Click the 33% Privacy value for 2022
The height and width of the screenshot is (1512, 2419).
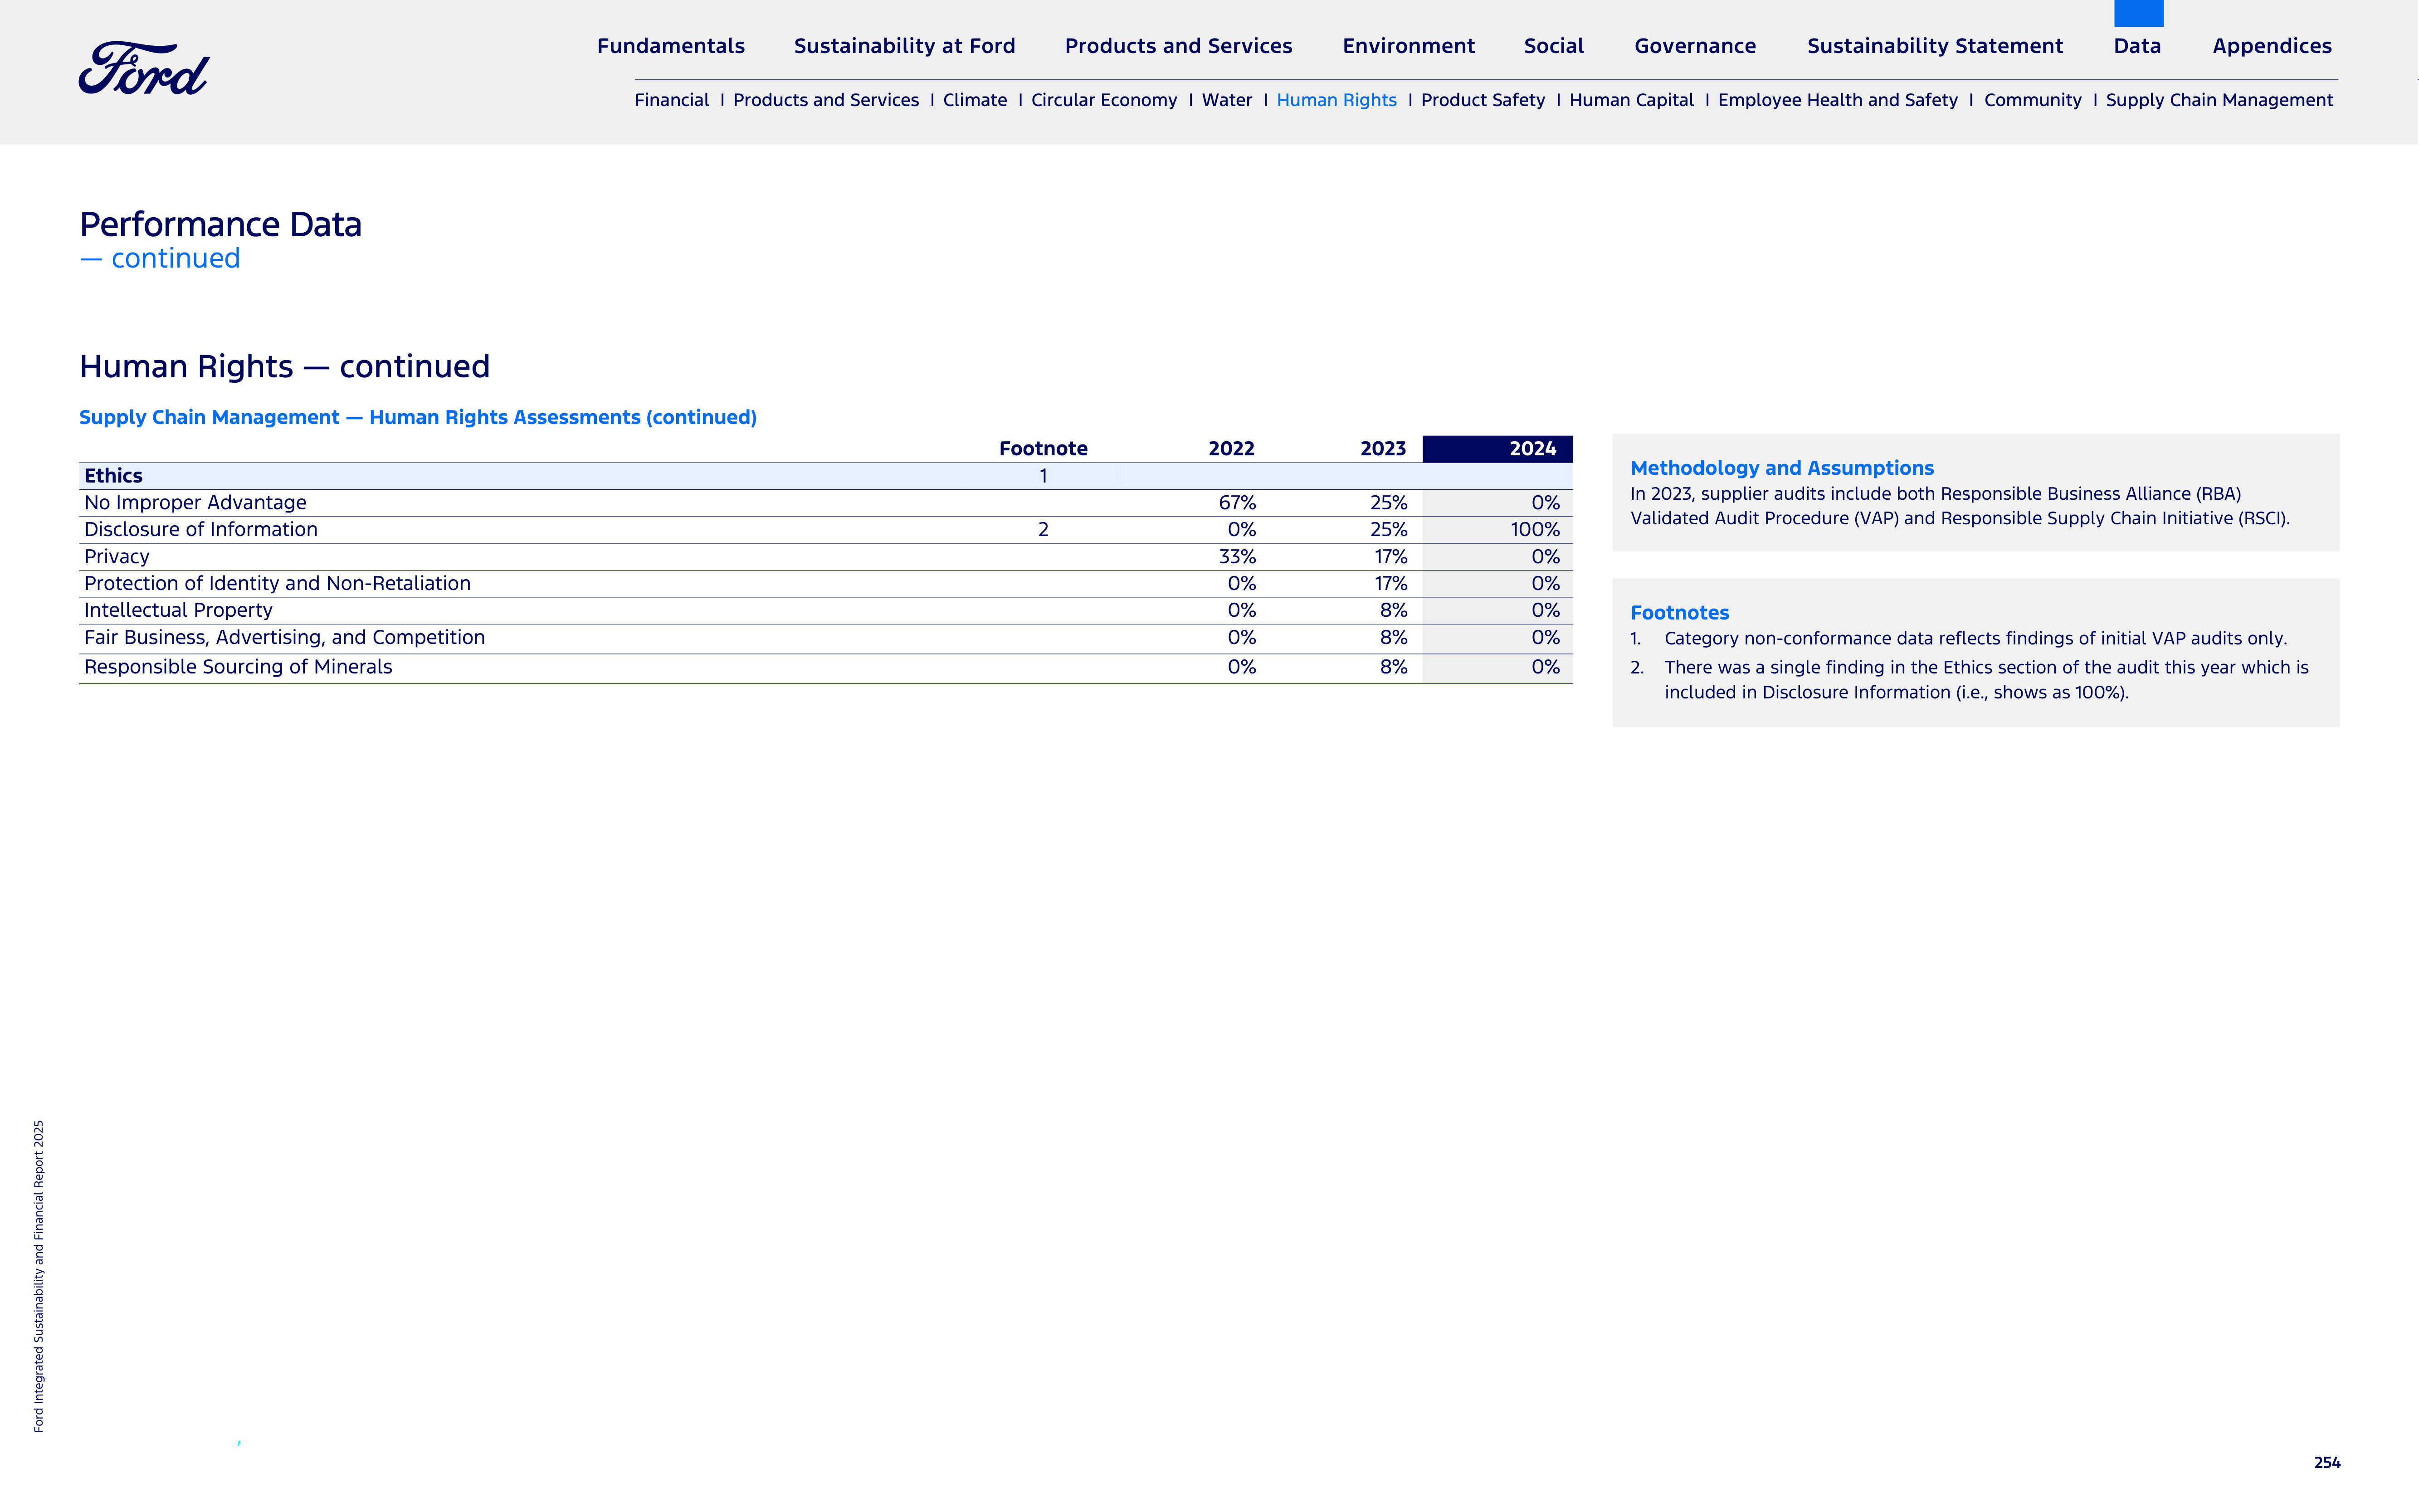tap(1237, 557)
